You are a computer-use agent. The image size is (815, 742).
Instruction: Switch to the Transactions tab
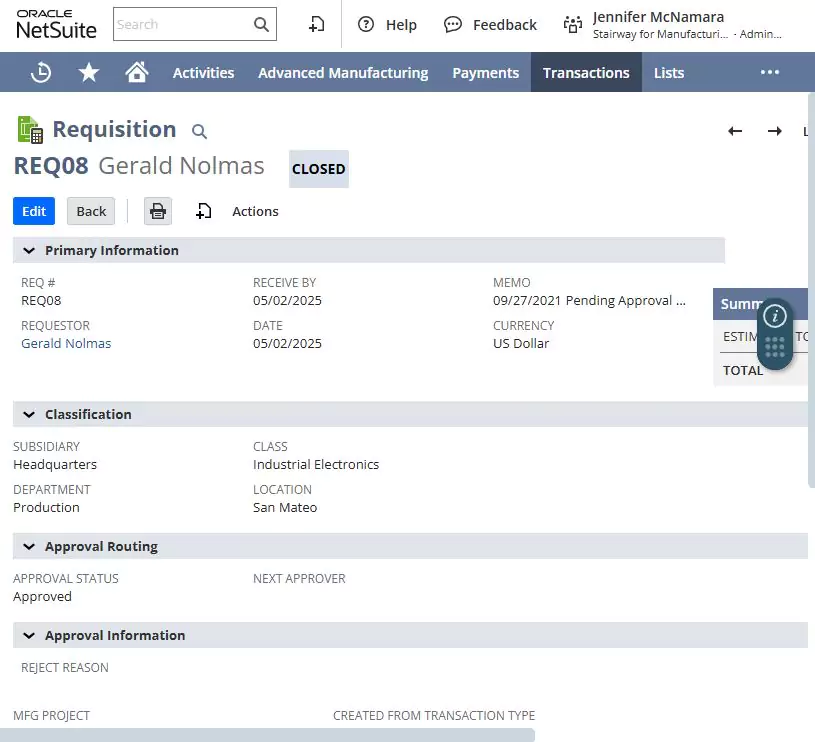pos(586,72)
